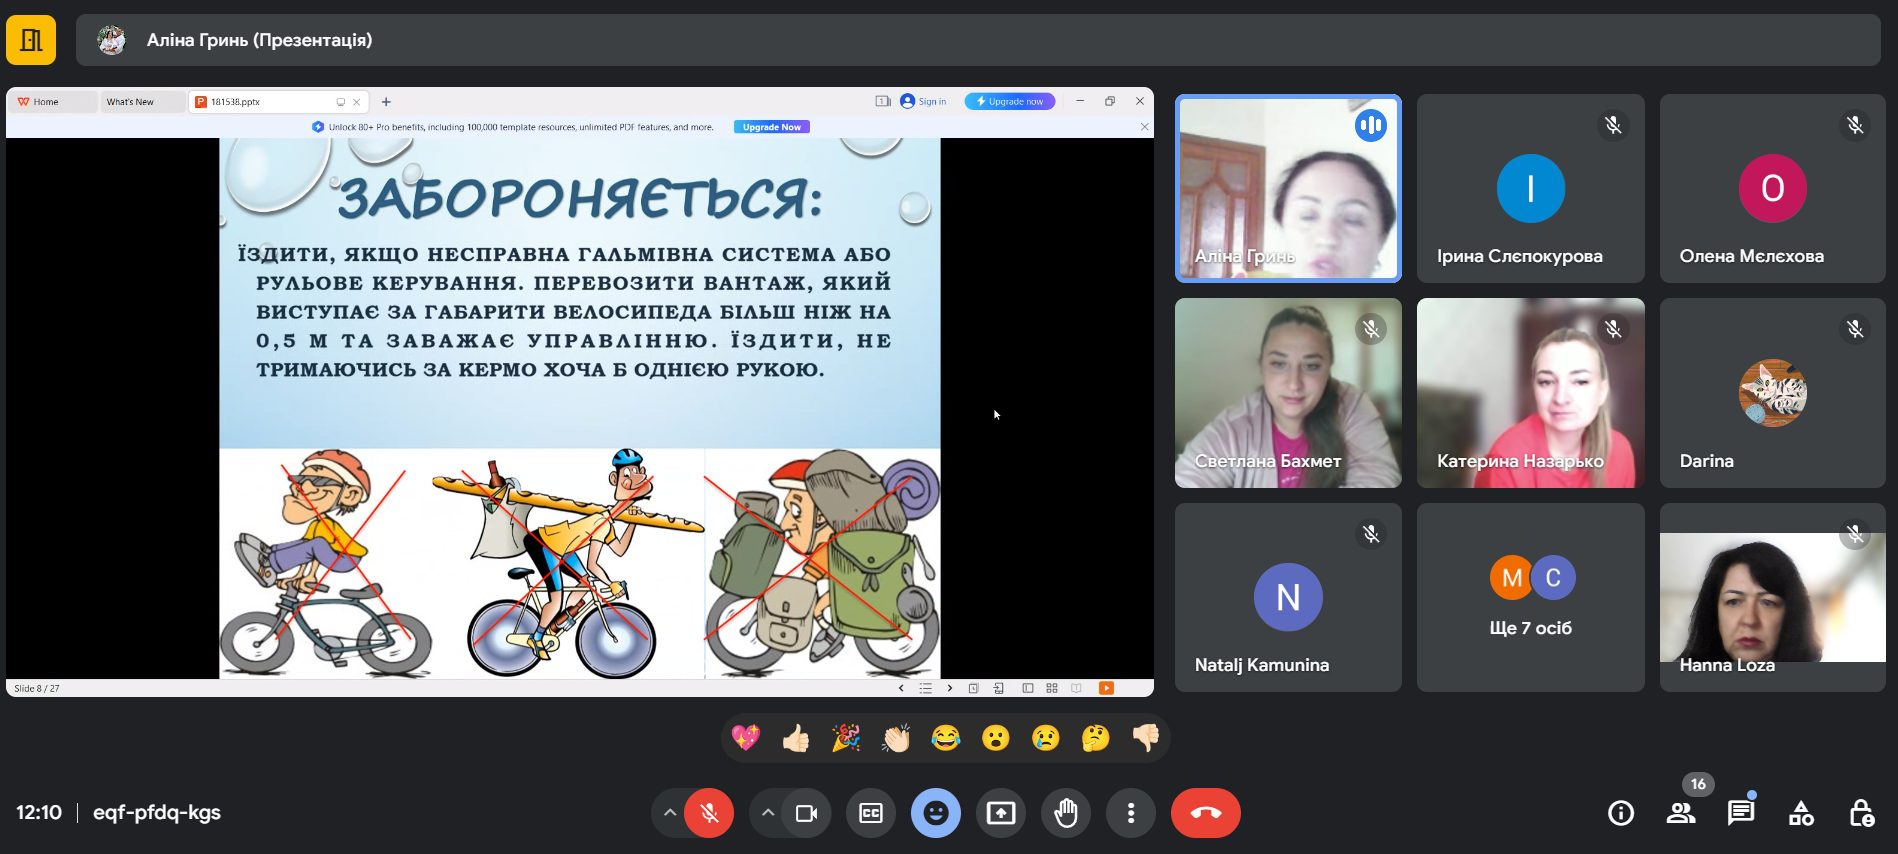Unmute the microphone
This screenshot has height=854, width=1898.
710,813
